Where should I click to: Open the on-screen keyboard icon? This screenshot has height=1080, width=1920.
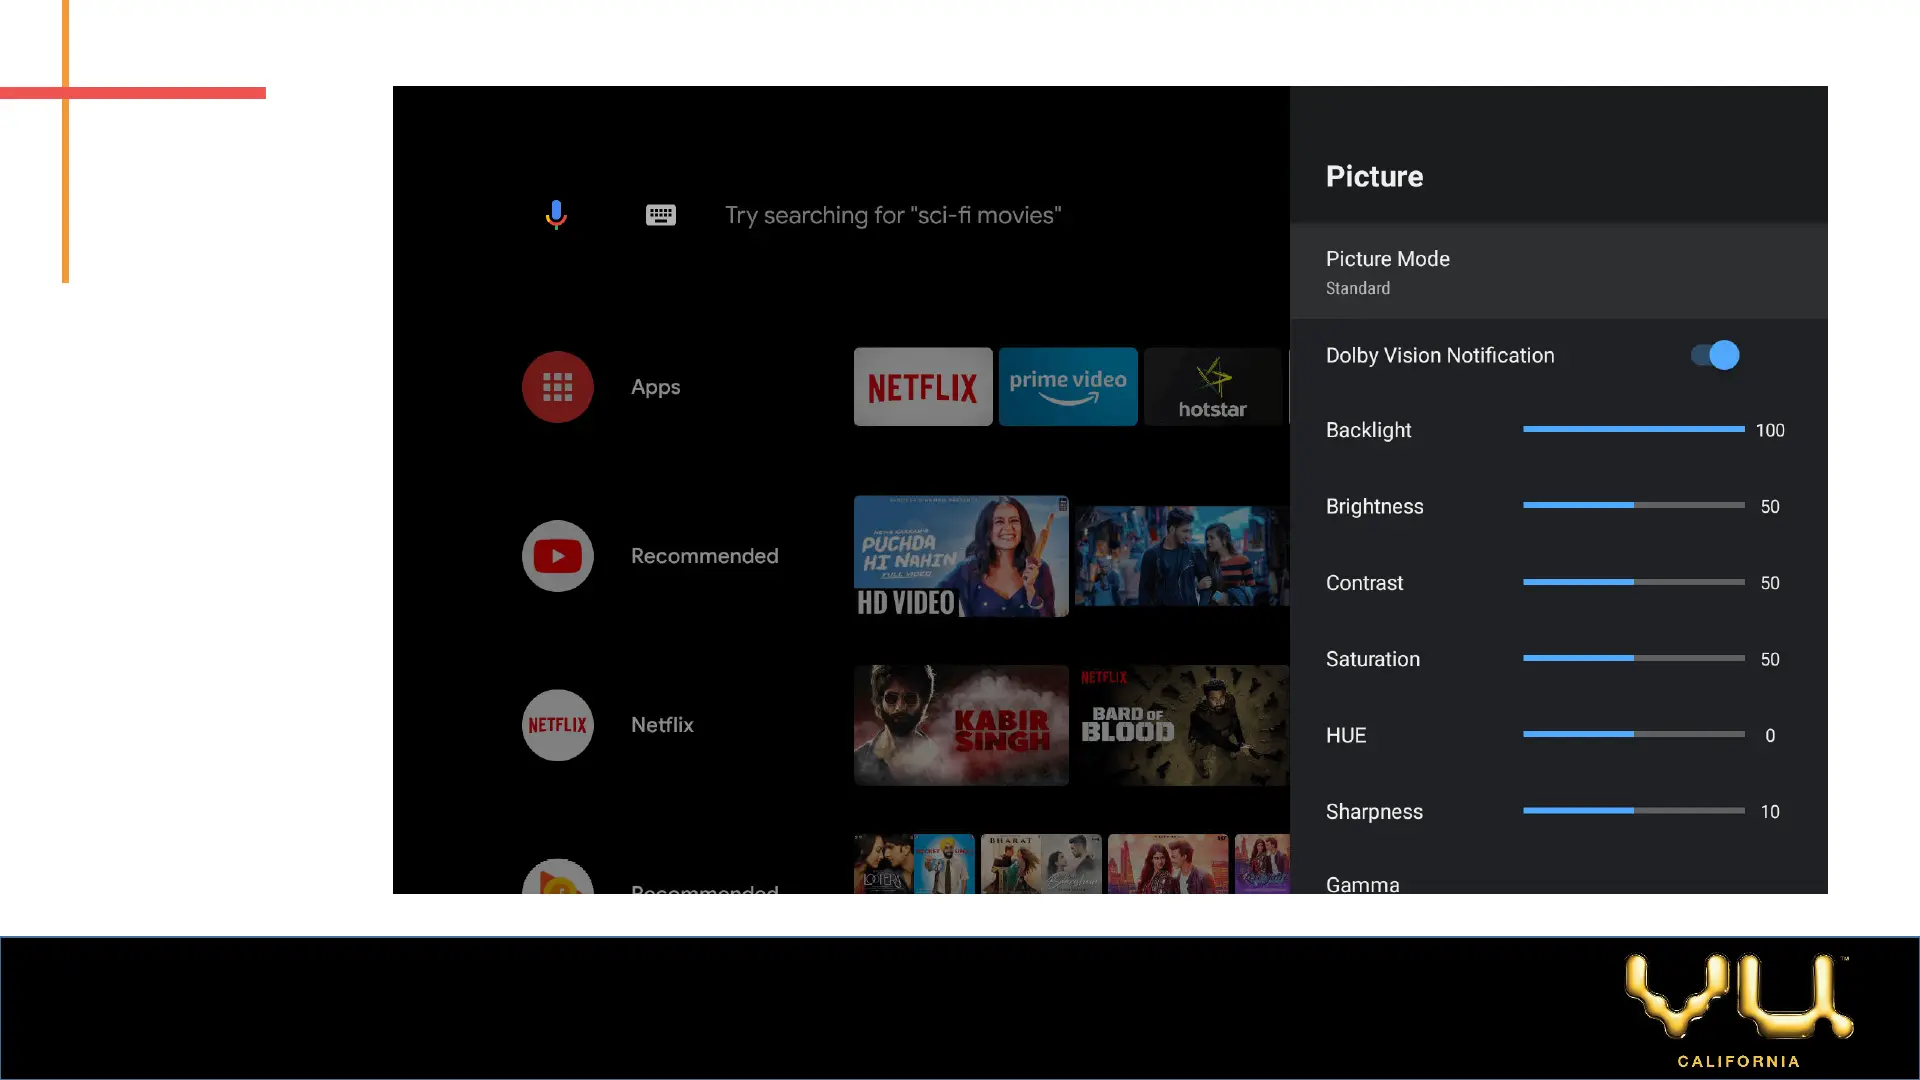click(x=660, y=215)
